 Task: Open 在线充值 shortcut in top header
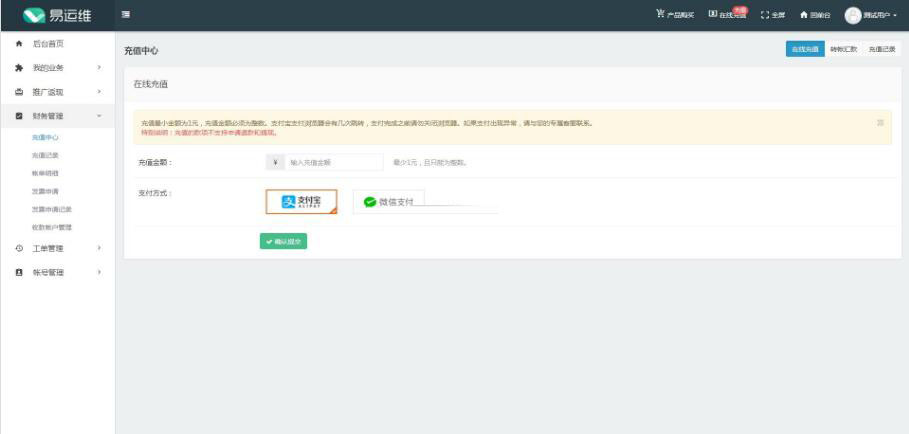point(728,15)
